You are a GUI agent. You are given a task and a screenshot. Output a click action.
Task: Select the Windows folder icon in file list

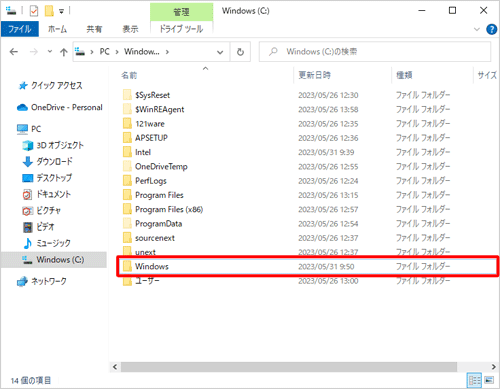(127, 266)
